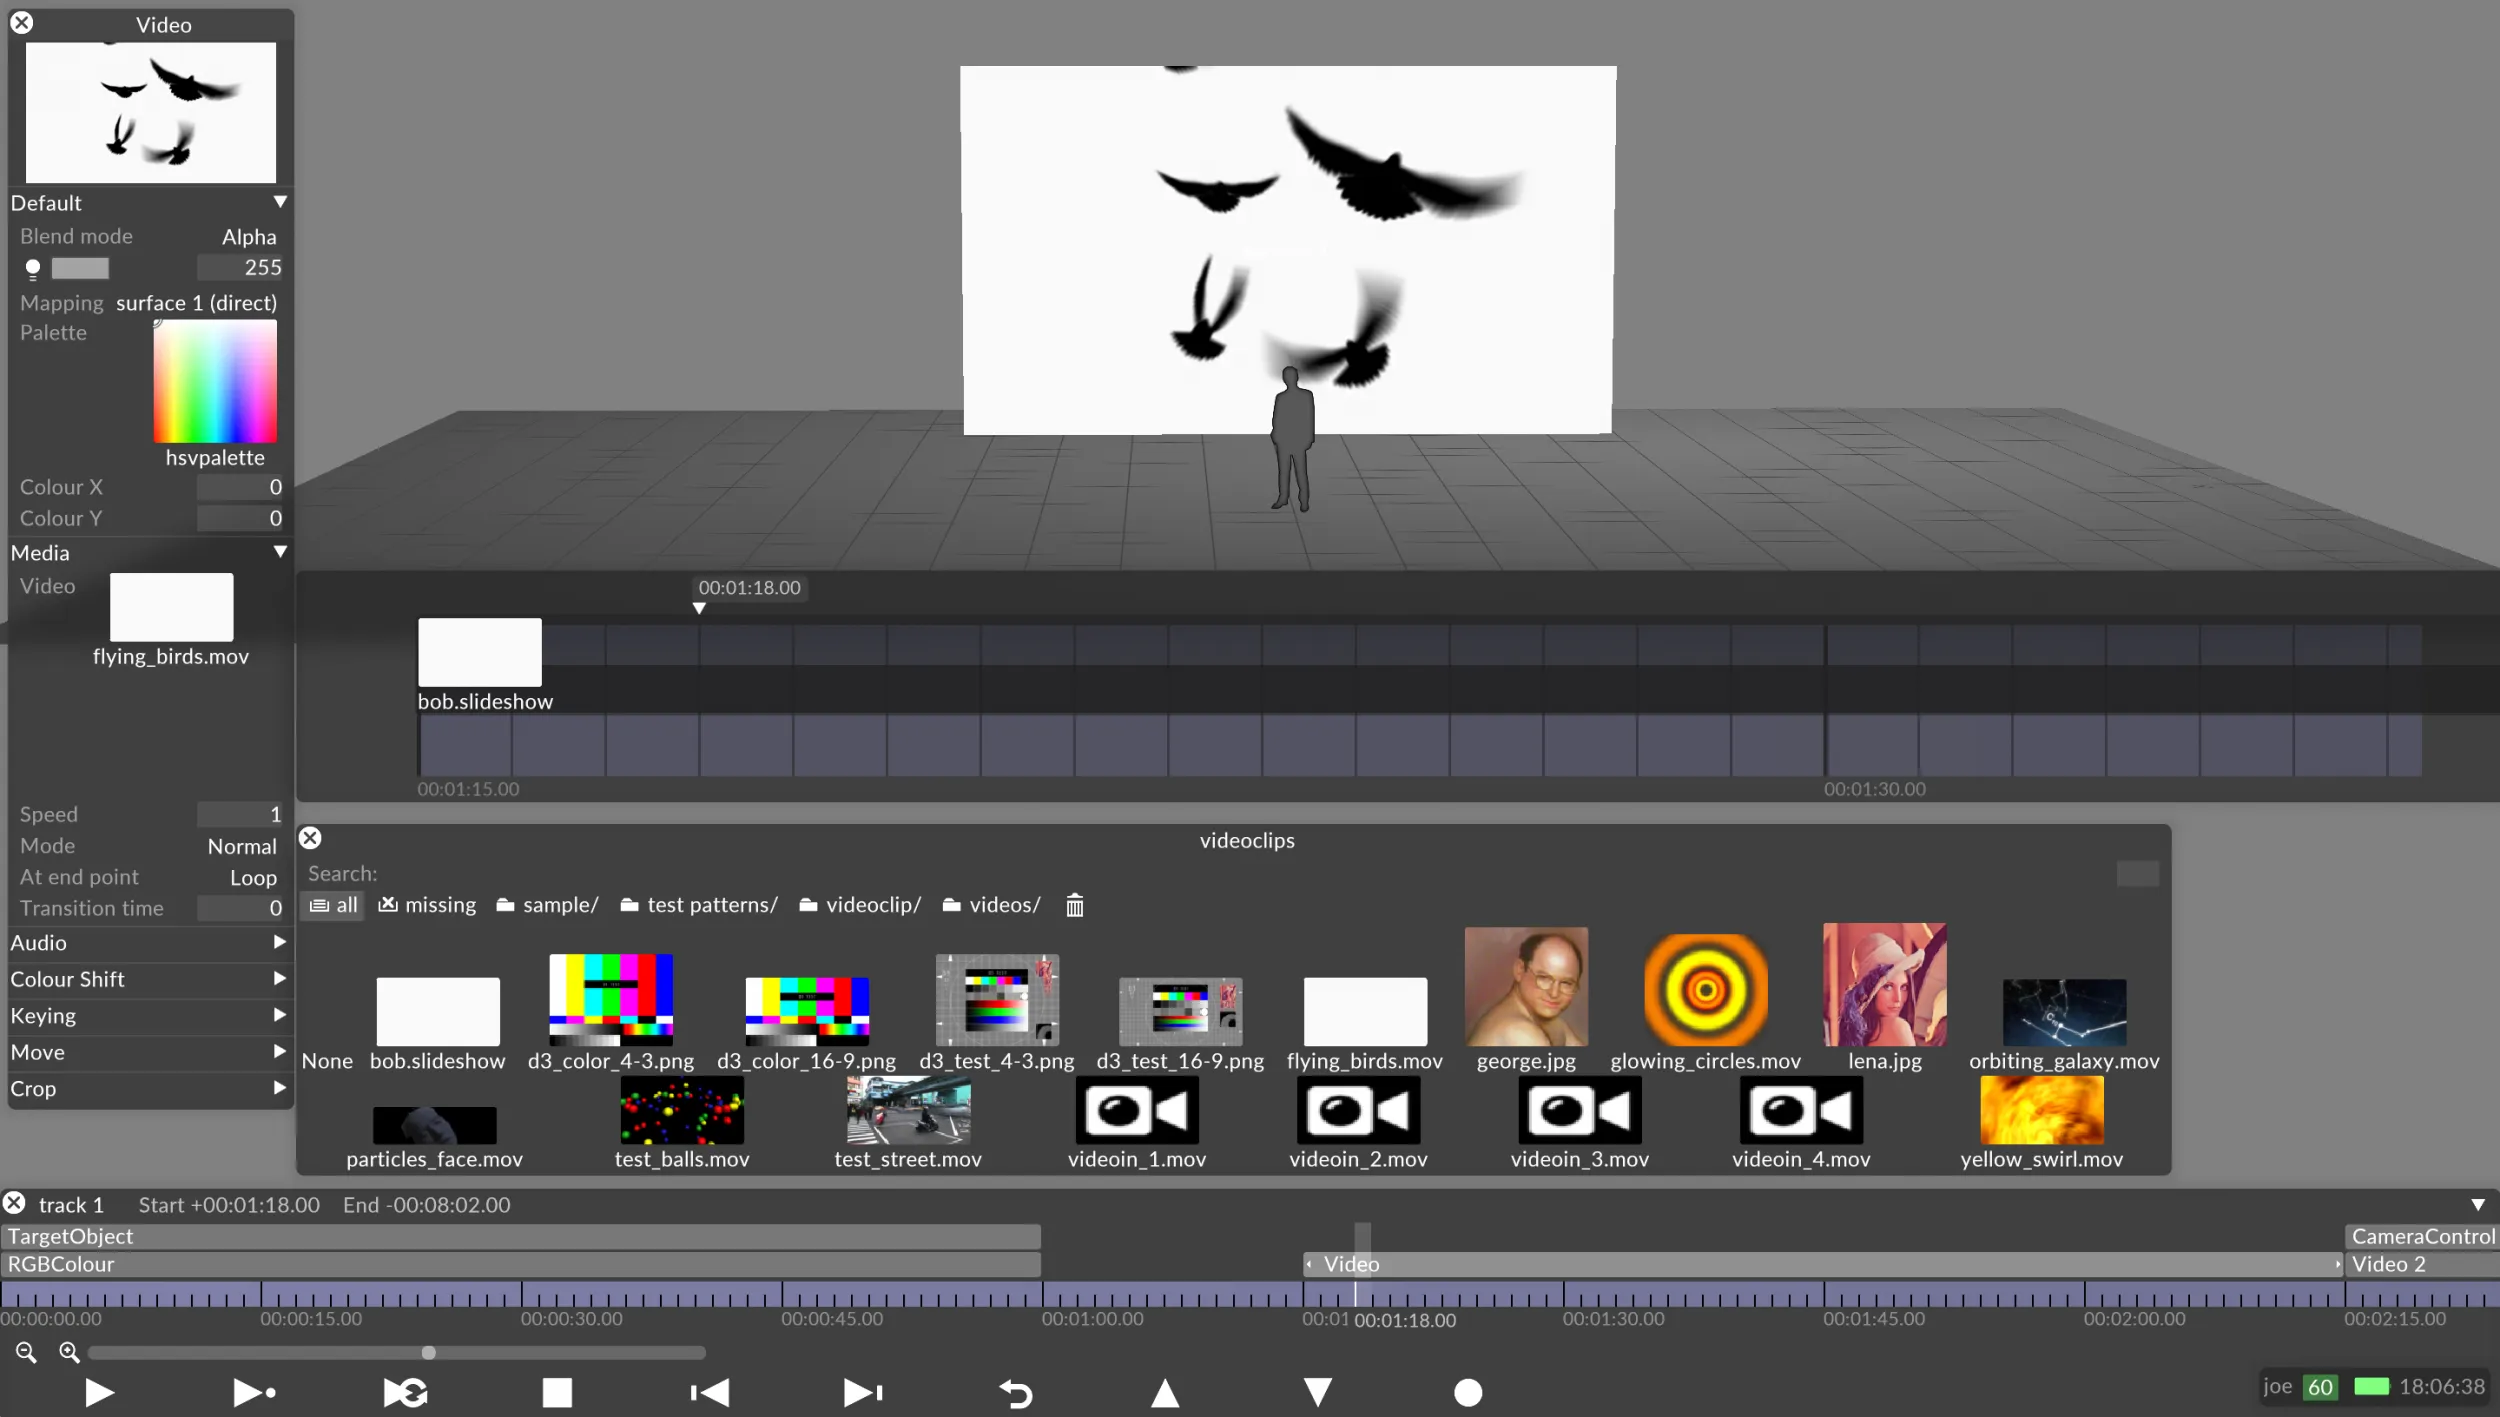Jump to previous cue with the skip-back icon

click(708, 1392)
